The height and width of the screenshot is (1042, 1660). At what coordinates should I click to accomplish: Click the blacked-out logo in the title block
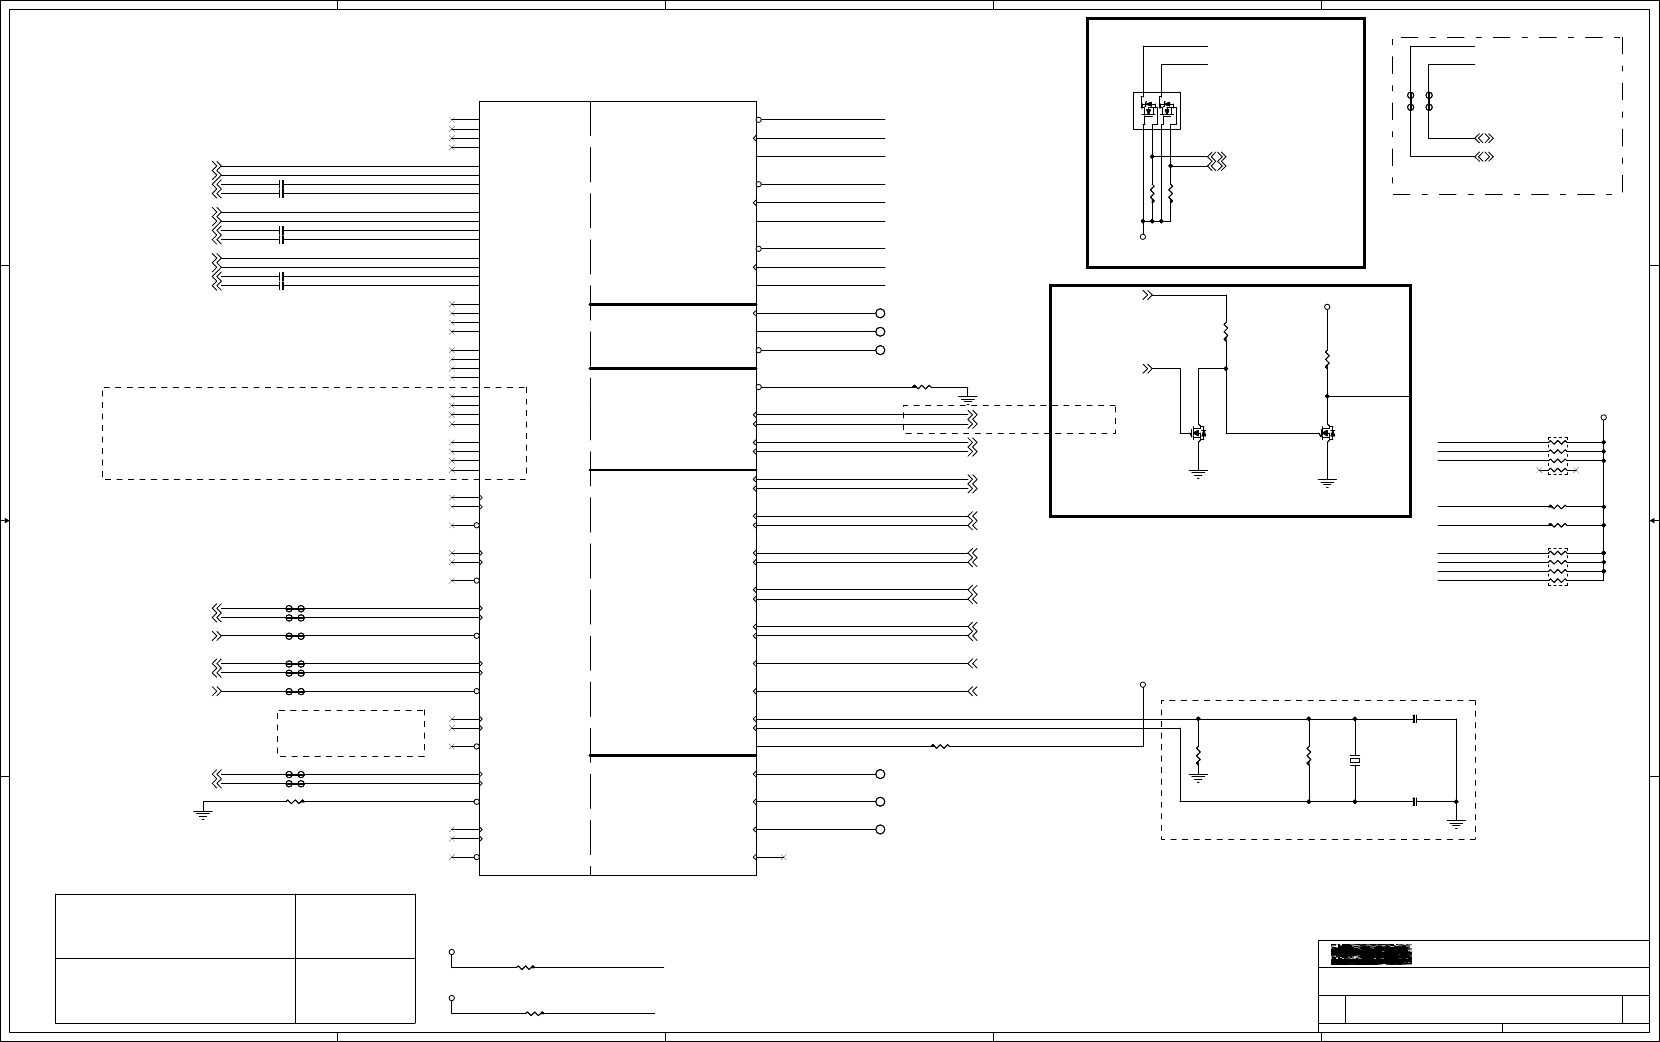pos(1371,954)
